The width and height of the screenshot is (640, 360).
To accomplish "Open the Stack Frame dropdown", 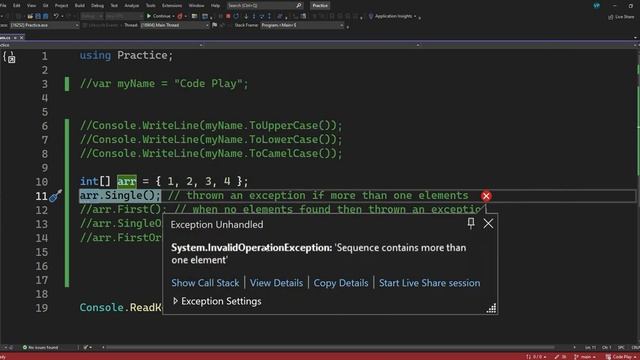I will pyautogui.click(x=302, y=25).
